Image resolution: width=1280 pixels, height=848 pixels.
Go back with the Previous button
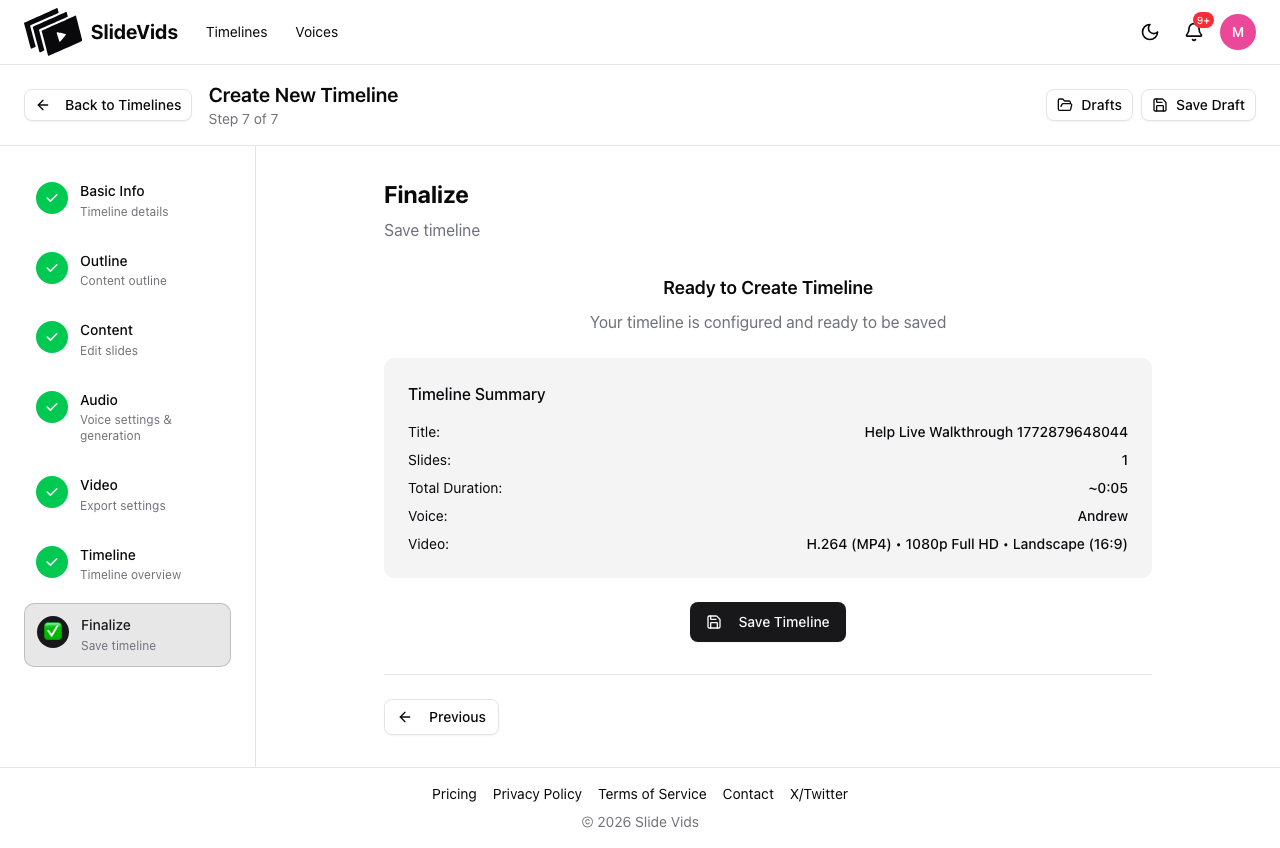click(441, 717)
